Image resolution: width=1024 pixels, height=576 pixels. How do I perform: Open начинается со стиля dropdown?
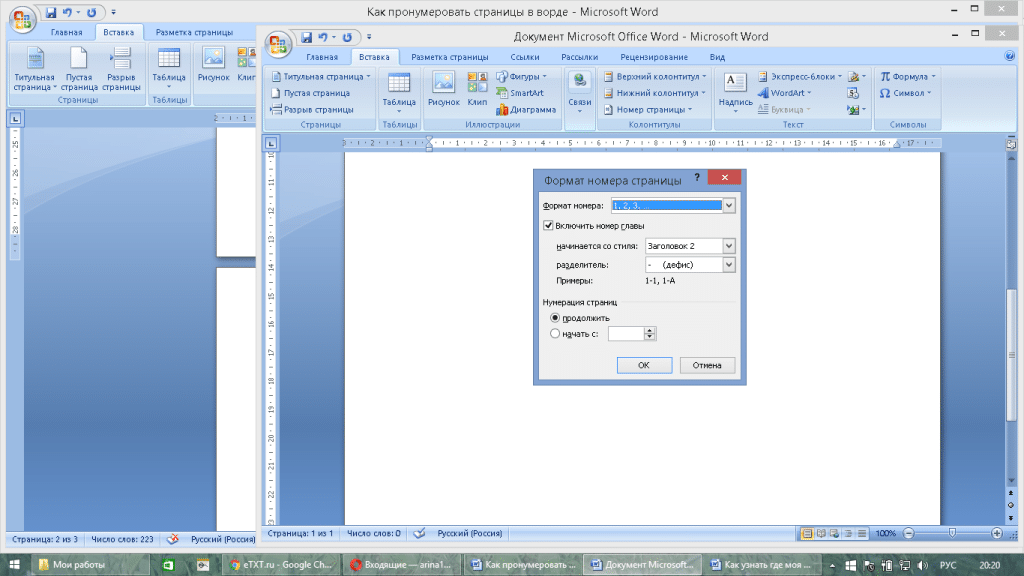pyautogui.click(x=729, y=246)
